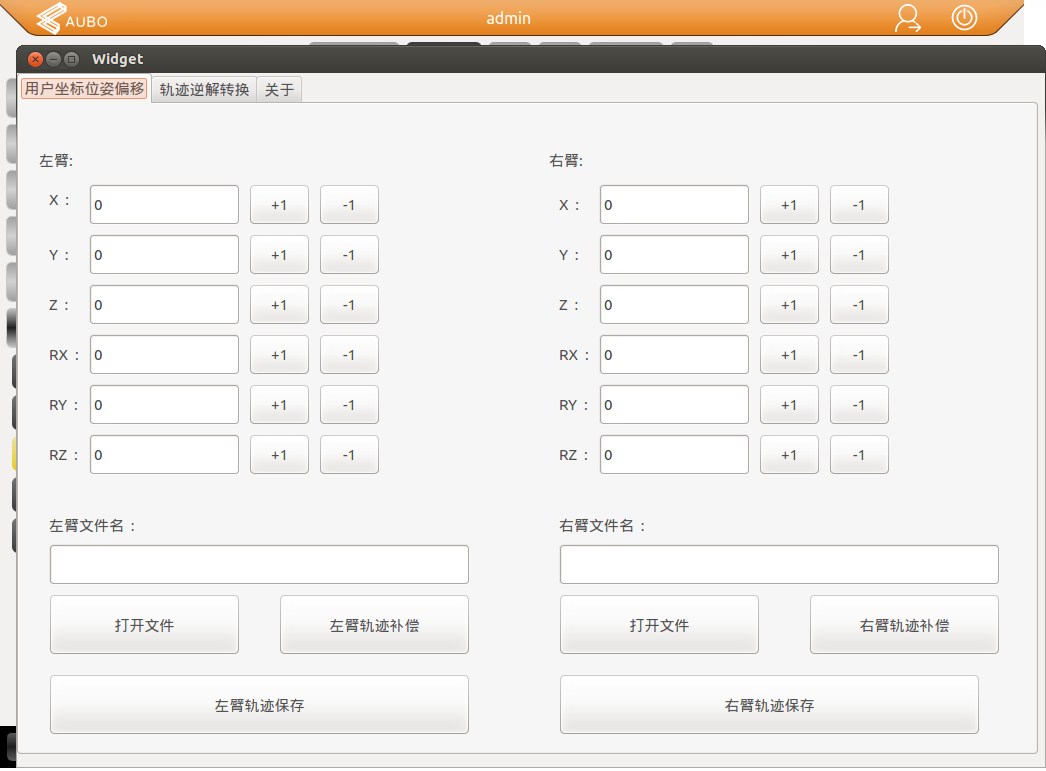Click the 左臂文件名 text field

tap(259, 564)
